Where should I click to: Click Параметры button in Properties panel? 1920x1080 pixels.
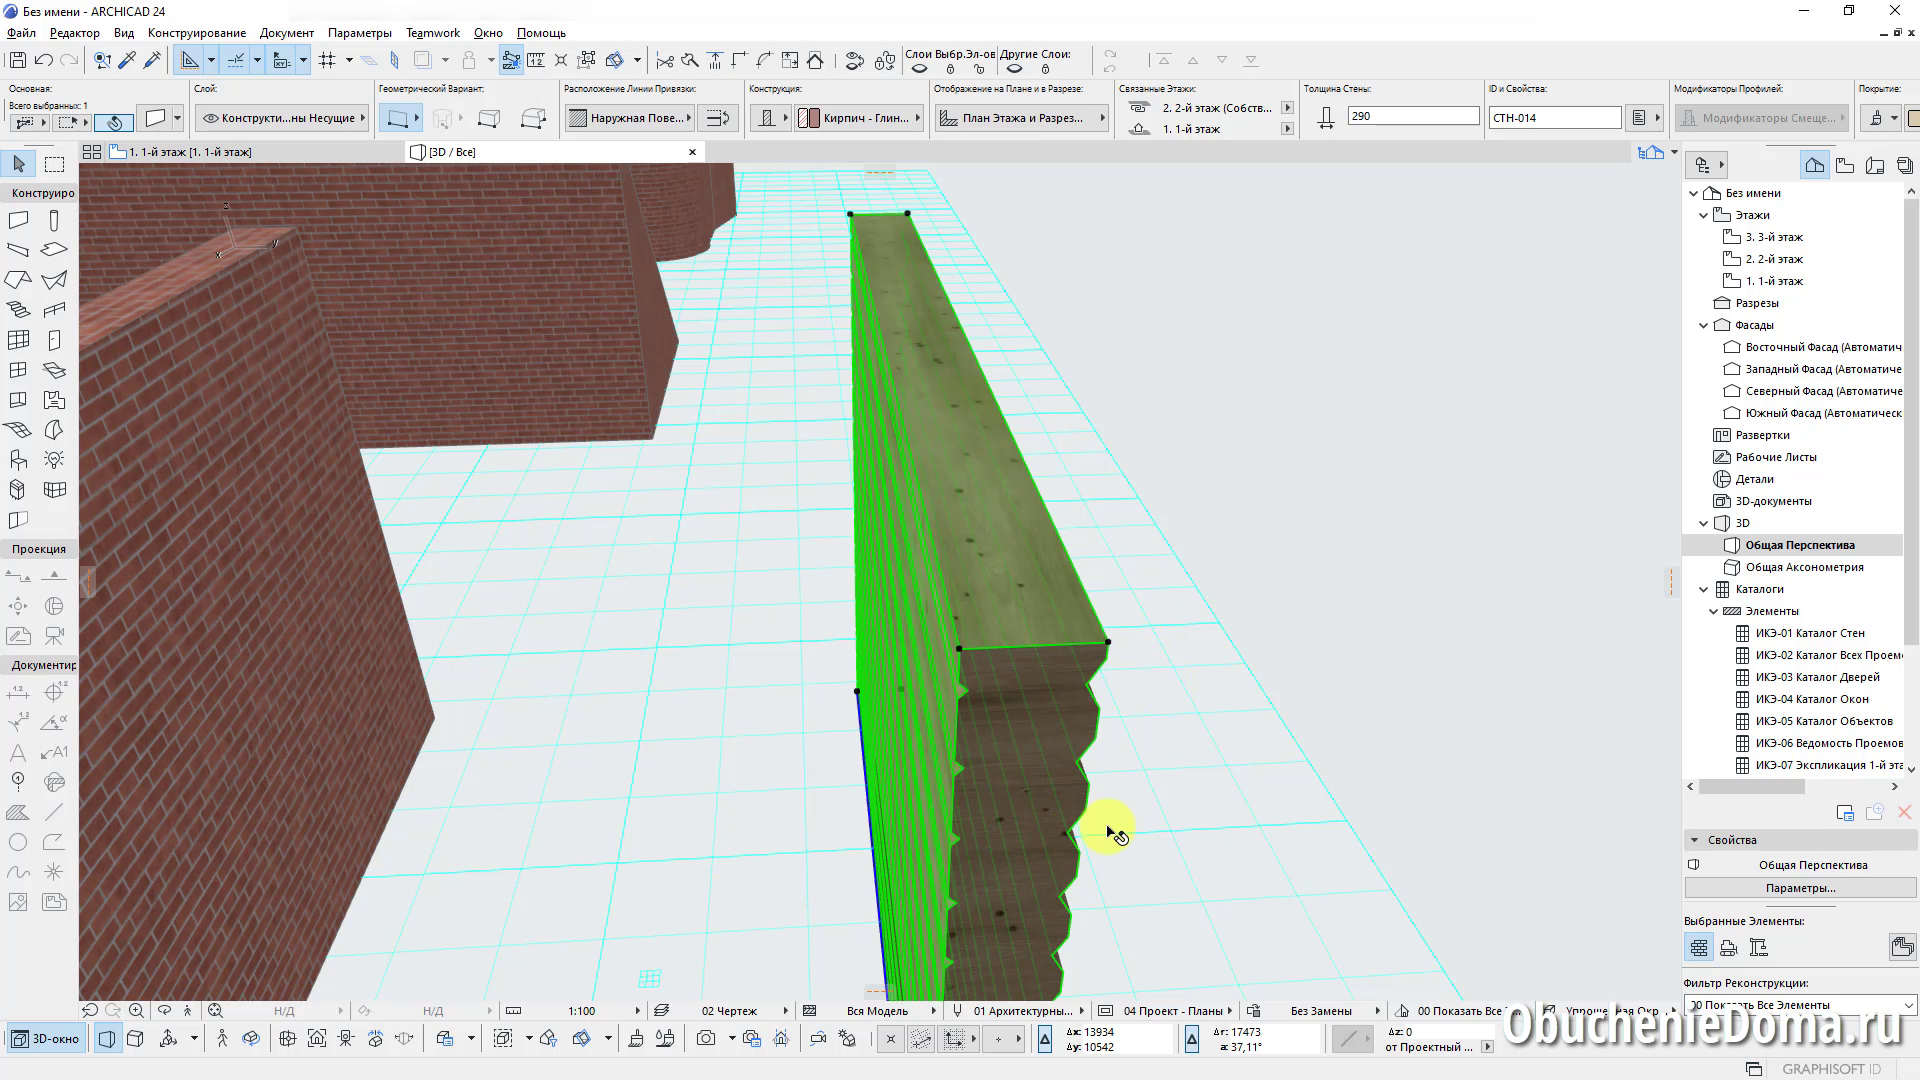(1800, 887)
